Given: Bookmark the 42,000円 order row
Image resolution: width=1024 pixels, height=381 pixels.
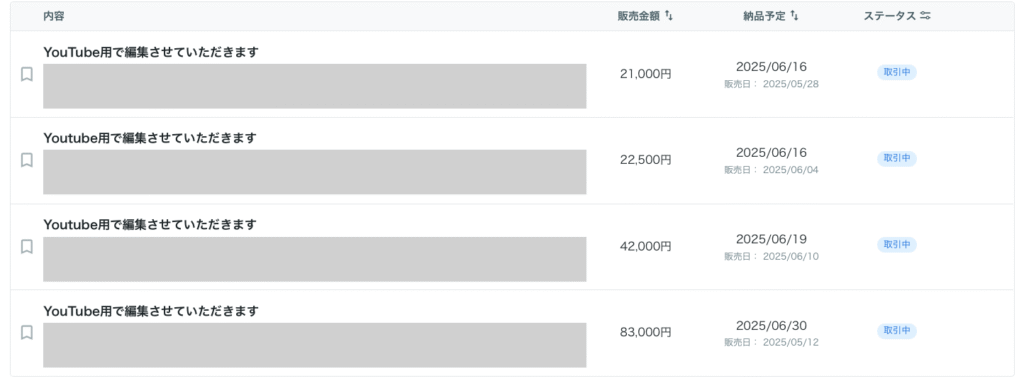Looking at the screenshot, I should click(27, 246).
